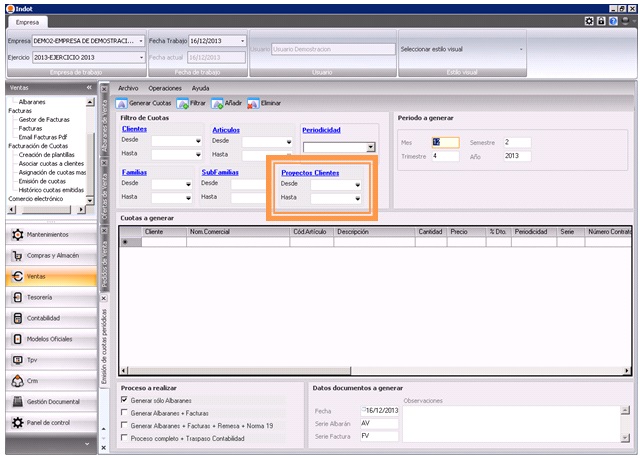Open Proyectos Clientes Desde dropdown

[357, 184]
